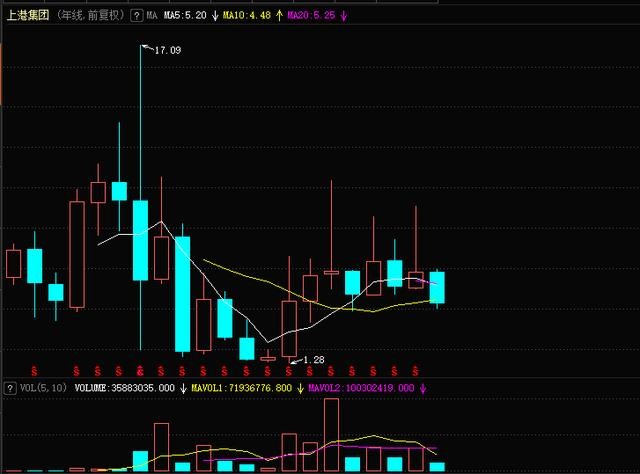Screen dimensions: 640x474
Task: Click the MAVOL1:71936776.800 legend text
Action: click(x=245, y=387)
